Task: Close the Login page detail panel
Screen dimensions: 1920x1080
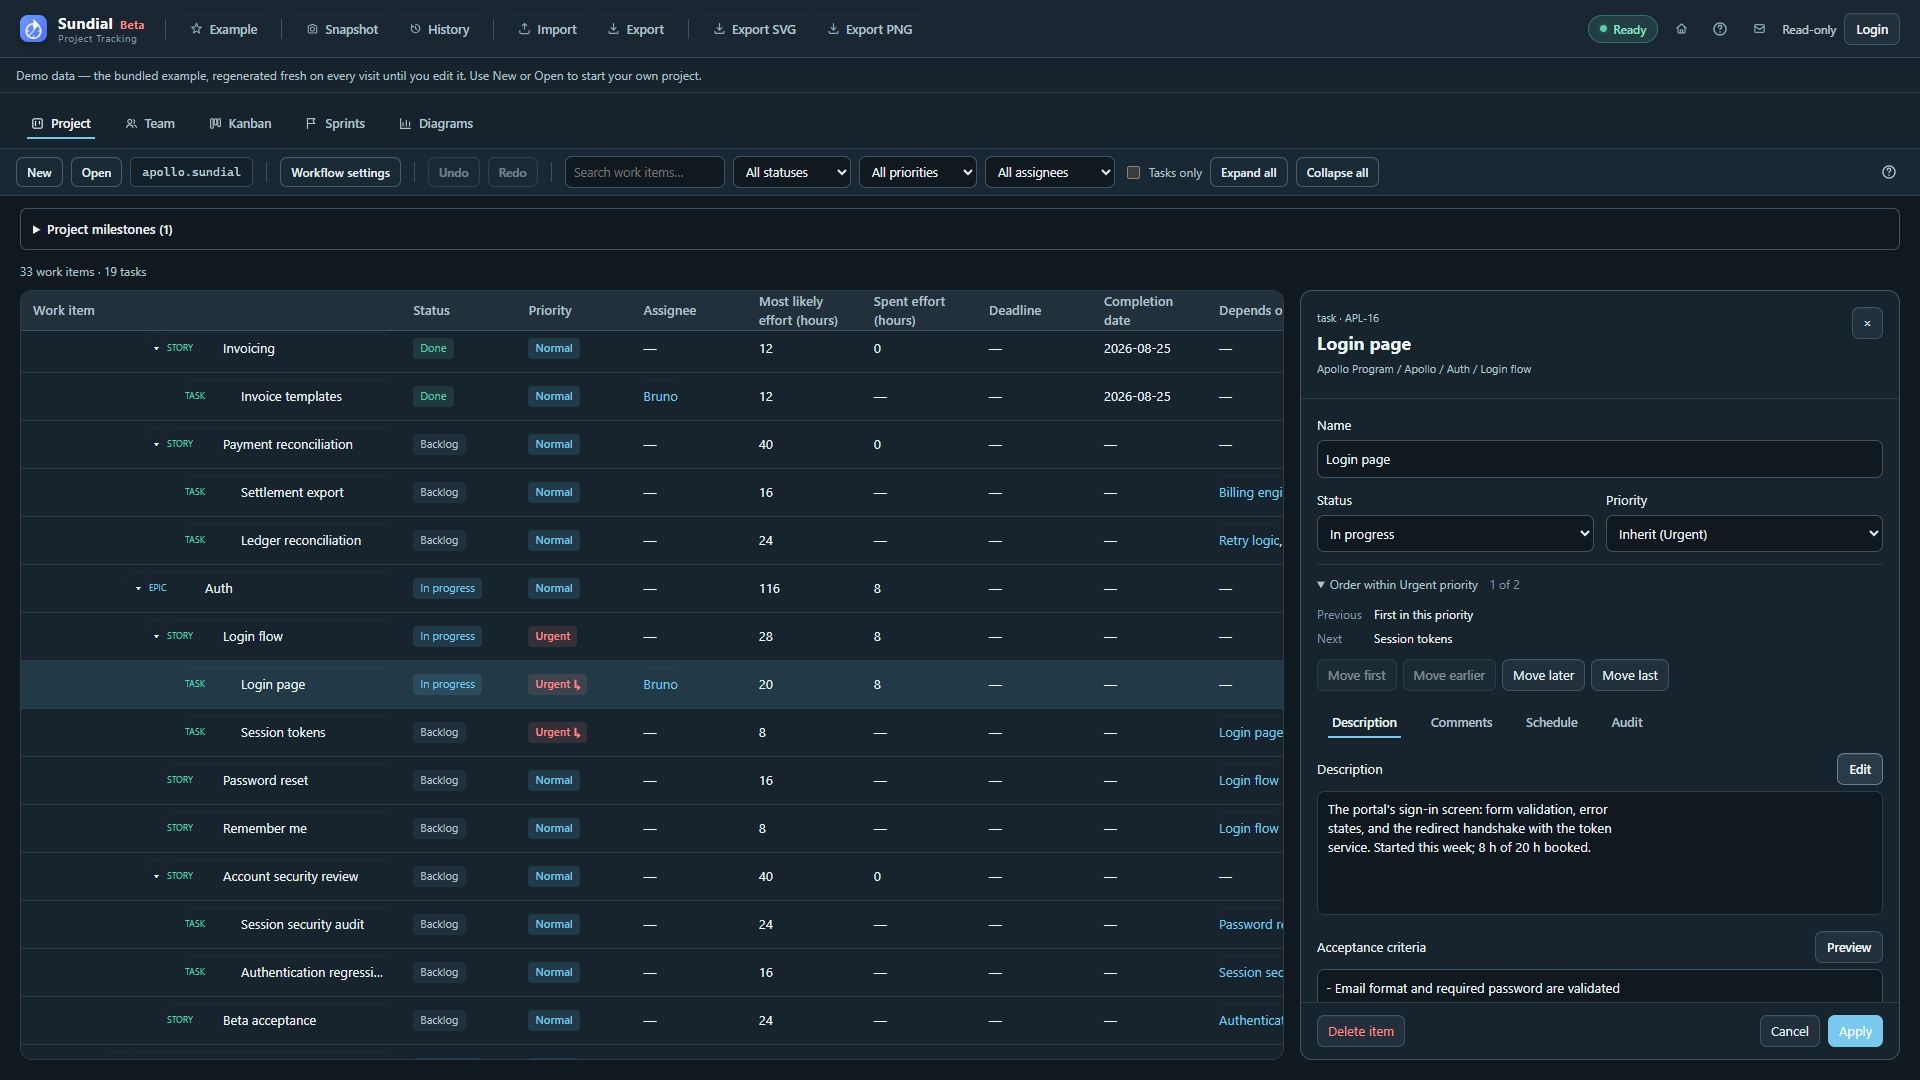Action: pyautogui.click(x=1866, y=323)
